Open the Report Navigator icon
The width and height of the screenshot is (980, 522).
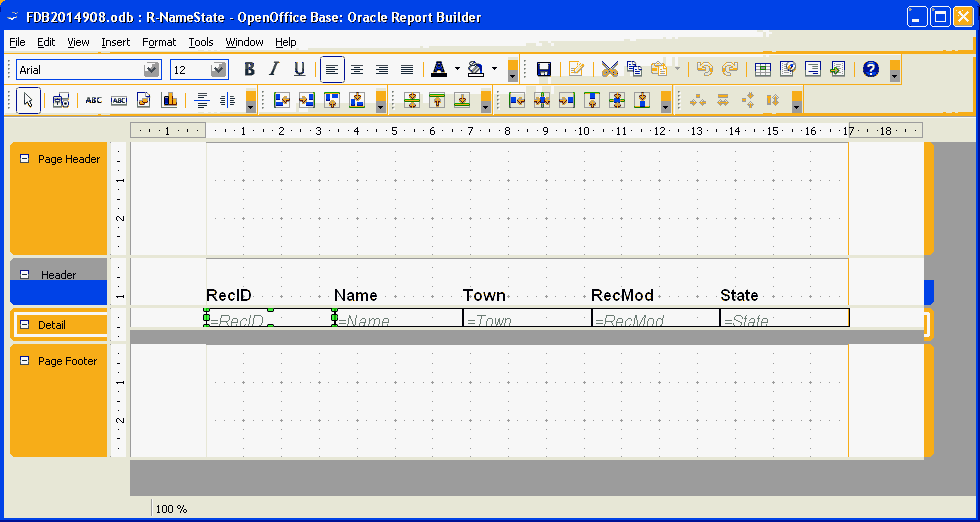coord(788,69)
